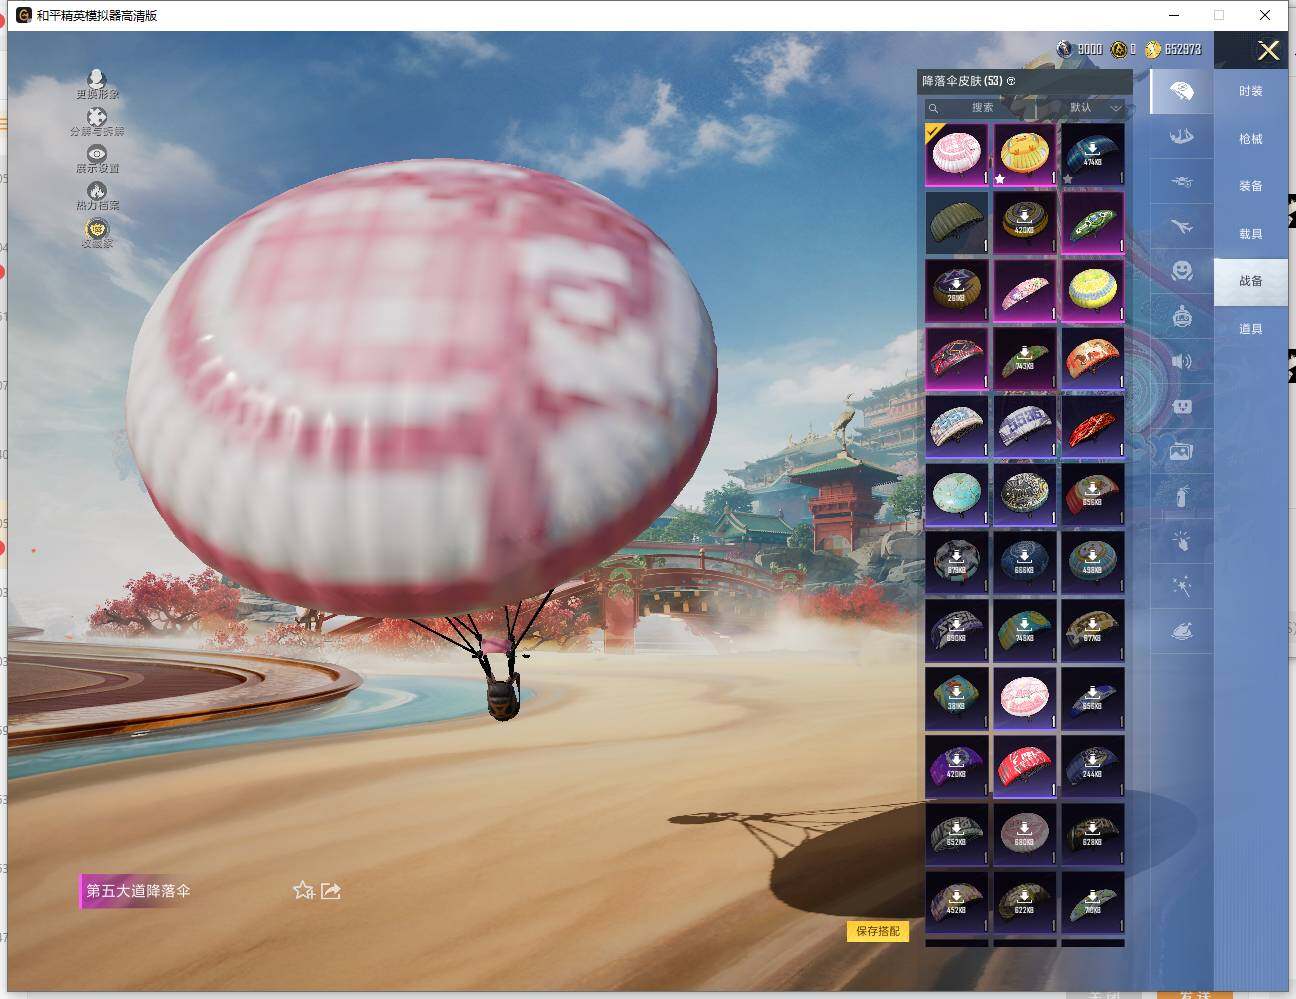
Task: Maximize the emulator window
Action: (1219, 15)
